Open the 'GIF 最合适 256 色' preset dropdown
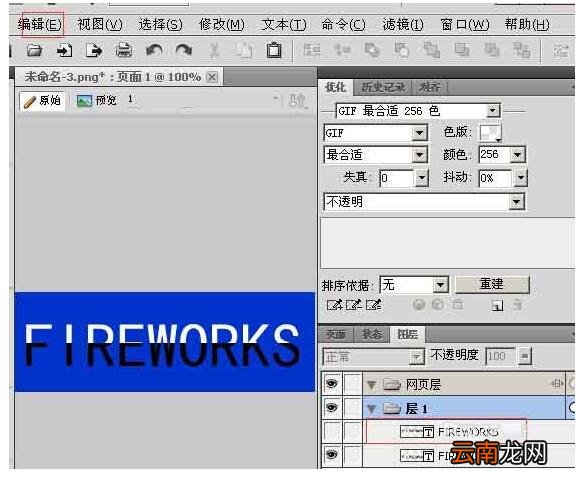Image resolution: width=584 pixels, height=481 pixels. pos(492,111)
